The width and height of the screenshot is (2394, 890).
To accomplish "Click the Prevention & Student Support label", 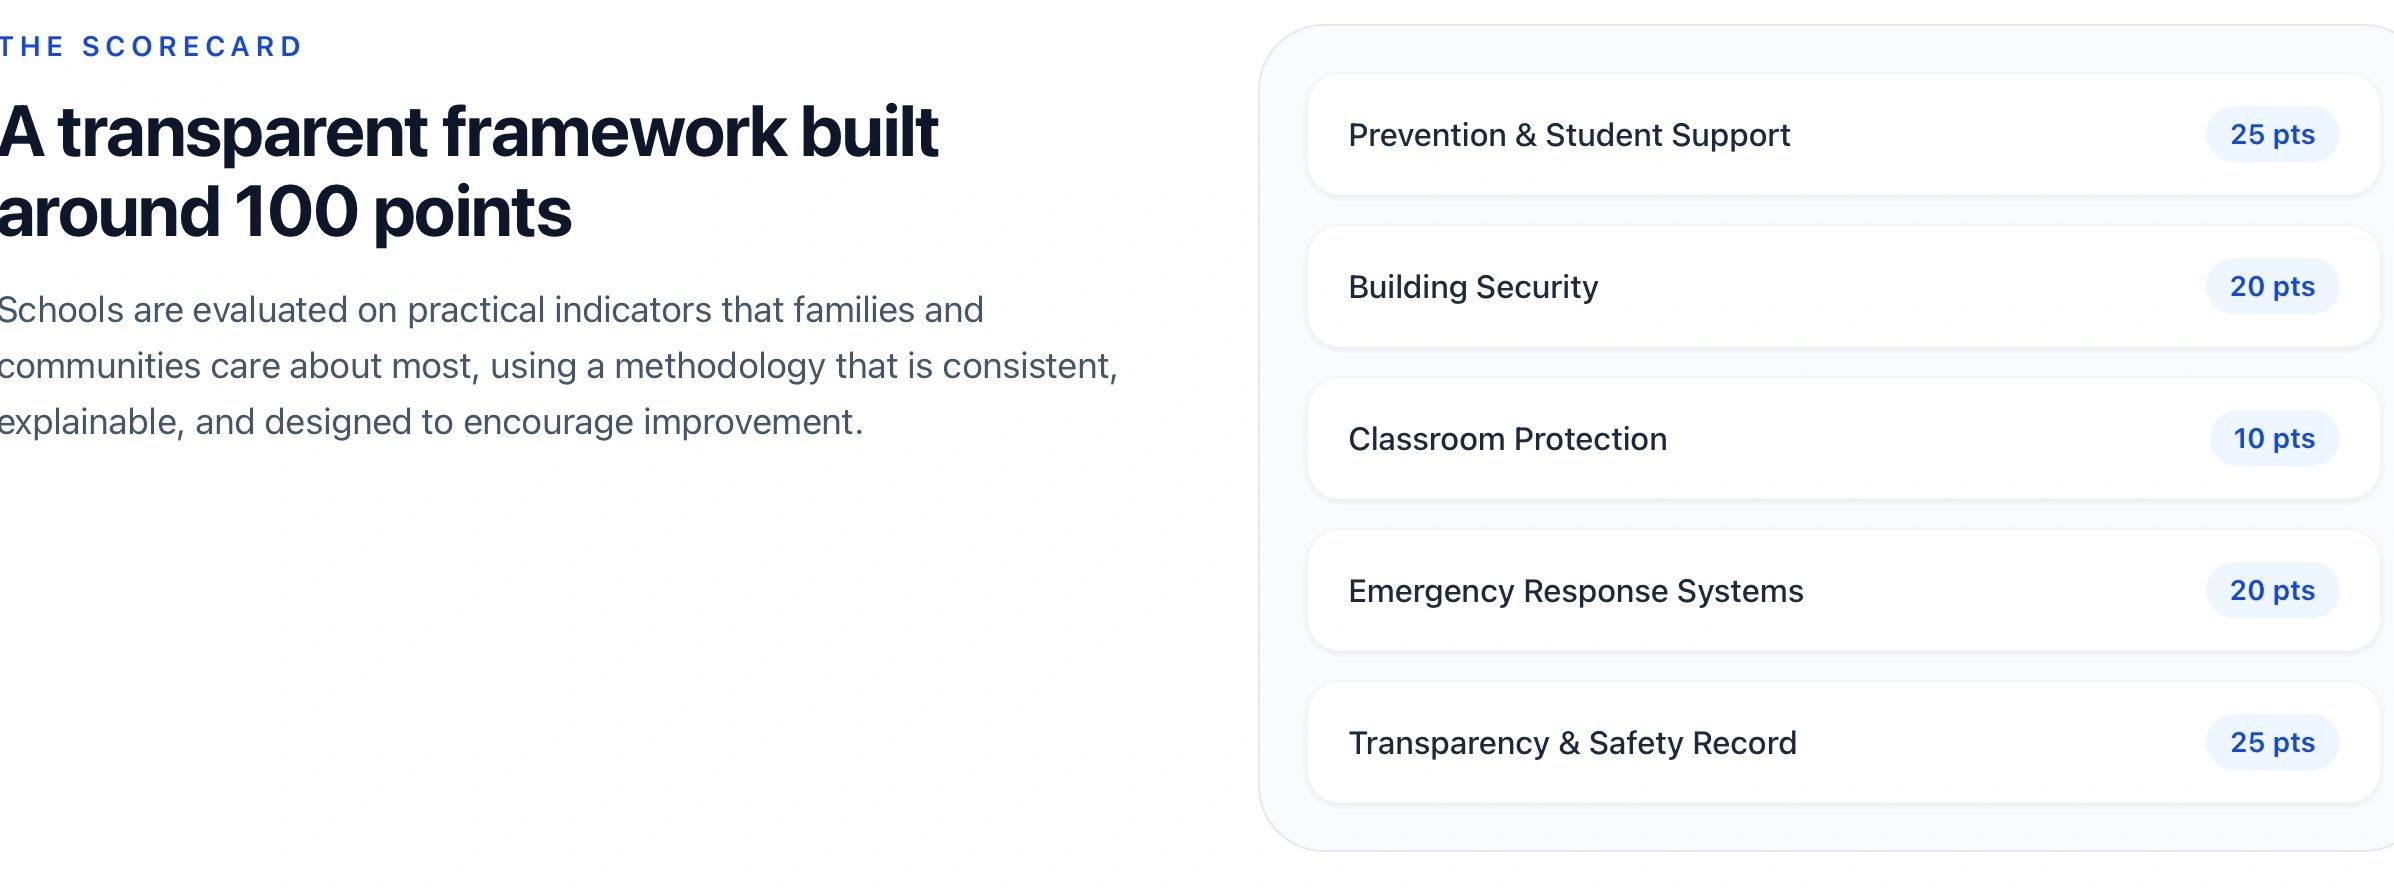I will click(x=1568, y=135).
